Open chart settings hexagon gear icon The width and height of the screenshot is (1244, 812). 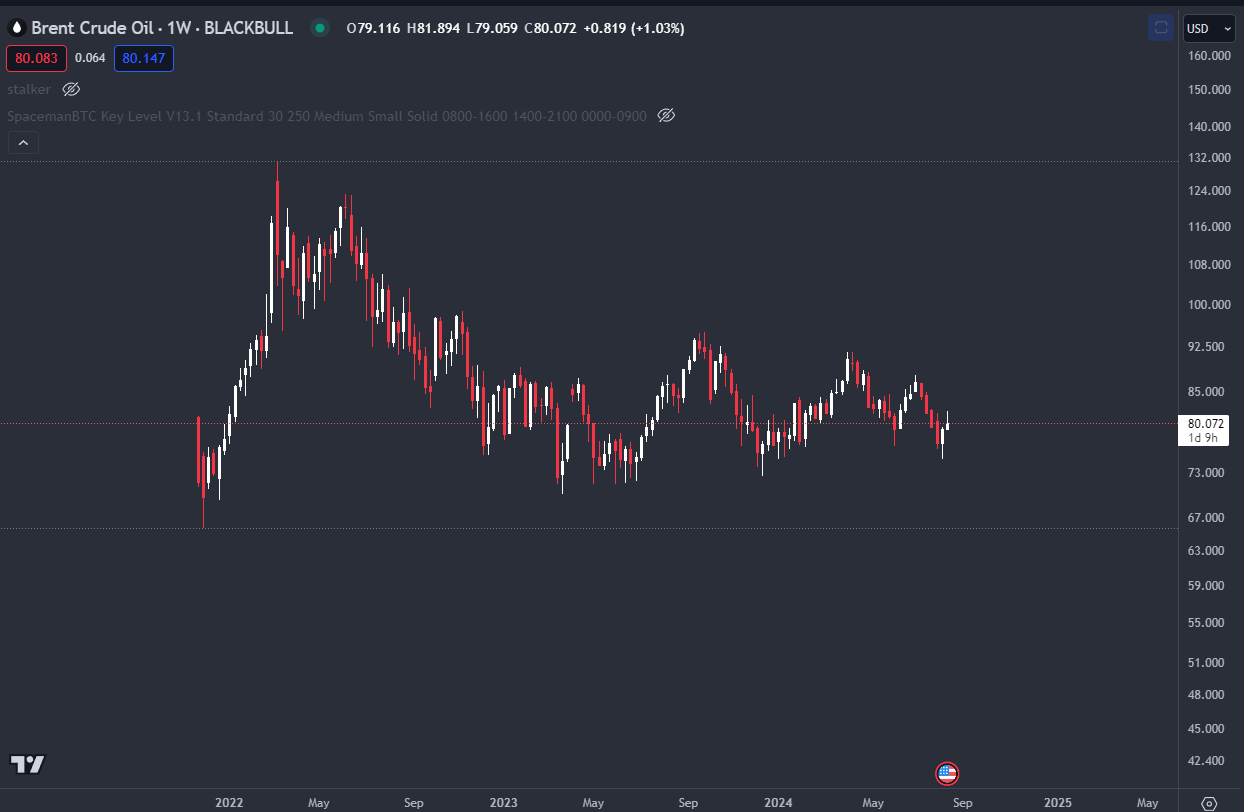(x=1208, y=802)
